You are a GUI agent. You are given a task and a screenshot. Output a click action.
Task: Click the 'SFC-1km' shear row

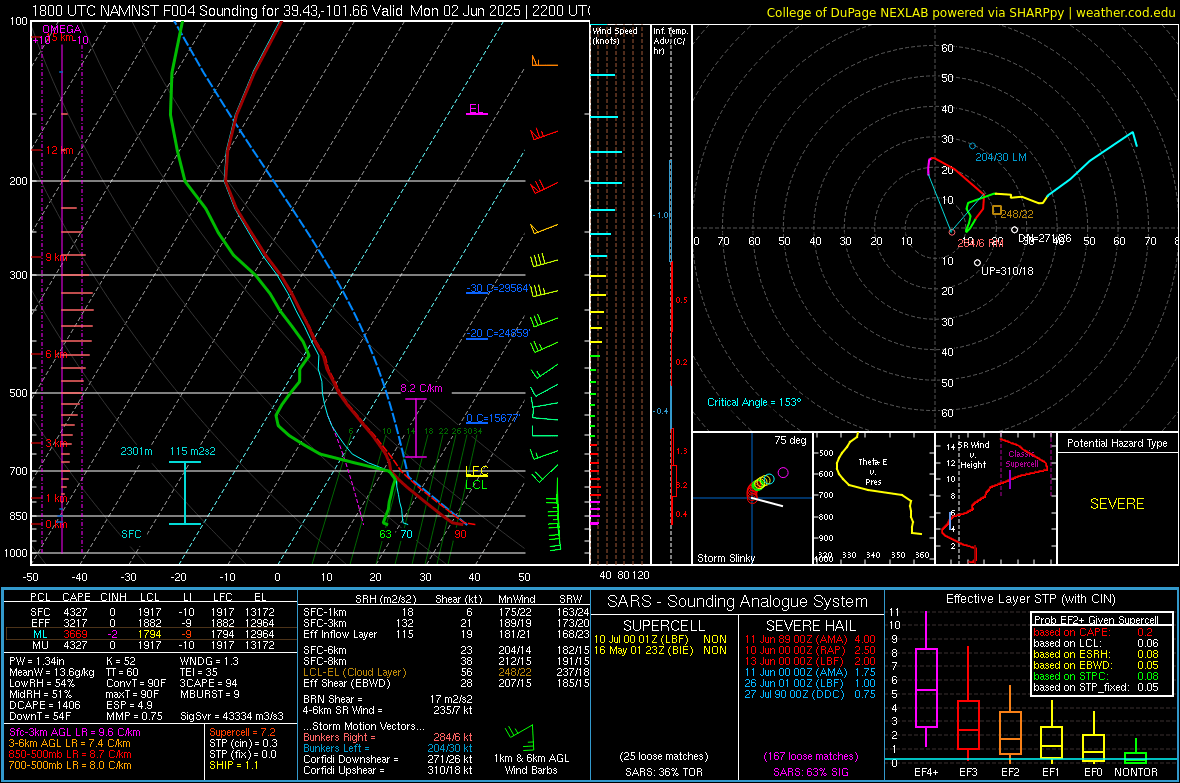(x=446, y=612)
